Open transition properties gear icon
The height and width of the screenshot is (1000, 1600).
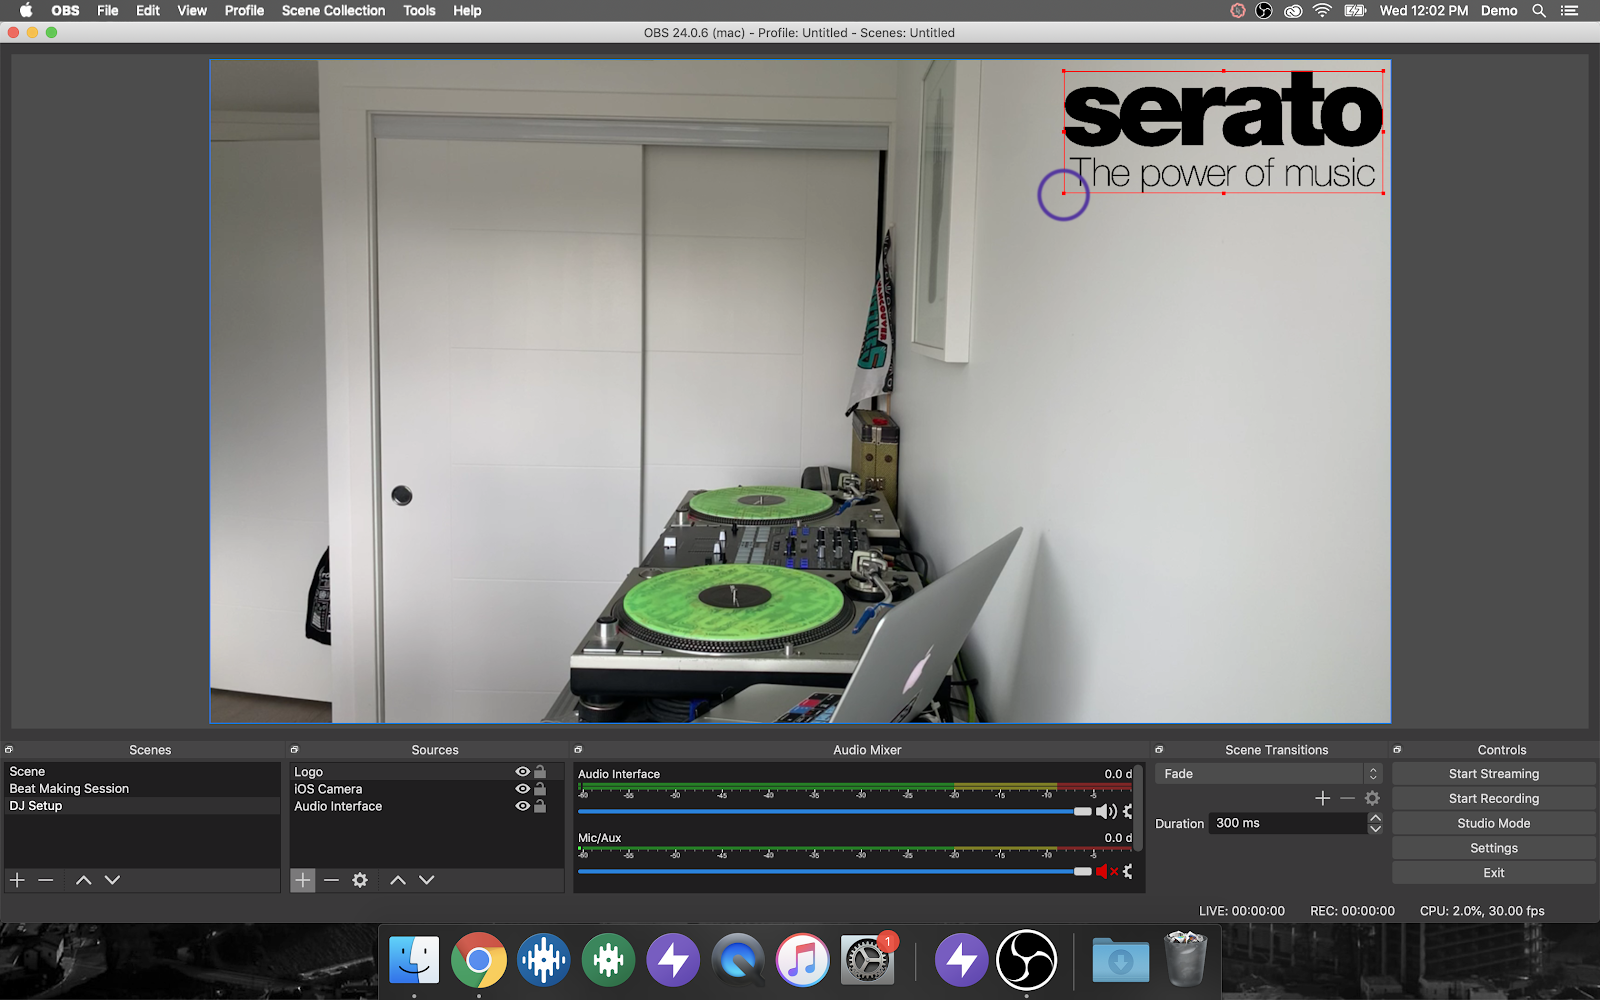pyautogui.click(x=1372, y=798)
